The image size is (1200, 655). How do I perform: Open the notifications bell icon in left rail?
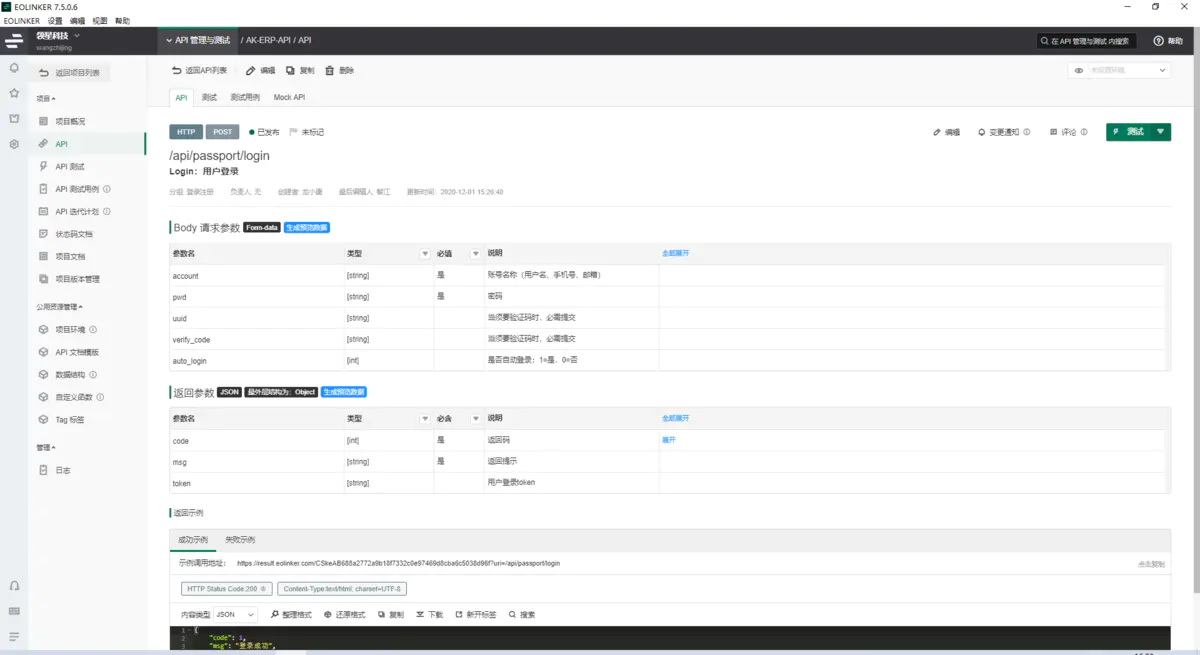click(14, 68)
